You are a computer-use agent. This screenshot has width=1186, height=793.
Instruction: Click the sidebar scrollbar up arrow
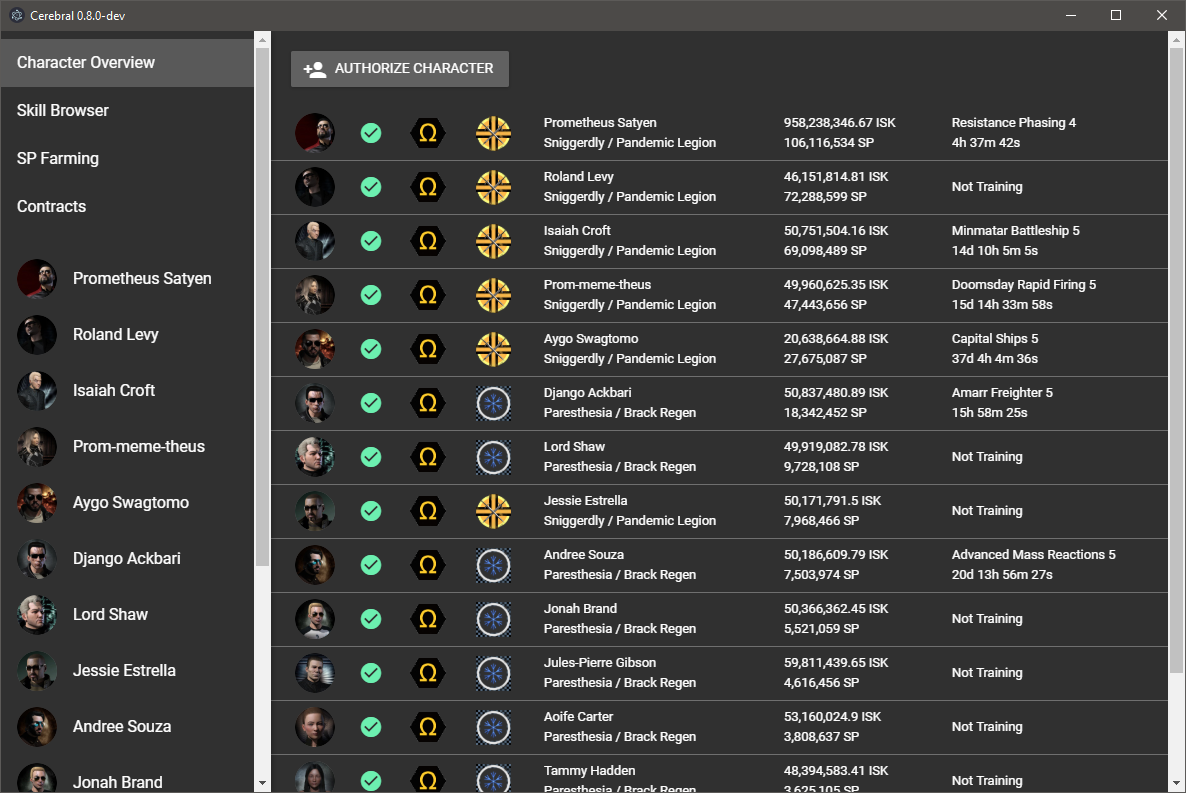click(262, 40)
